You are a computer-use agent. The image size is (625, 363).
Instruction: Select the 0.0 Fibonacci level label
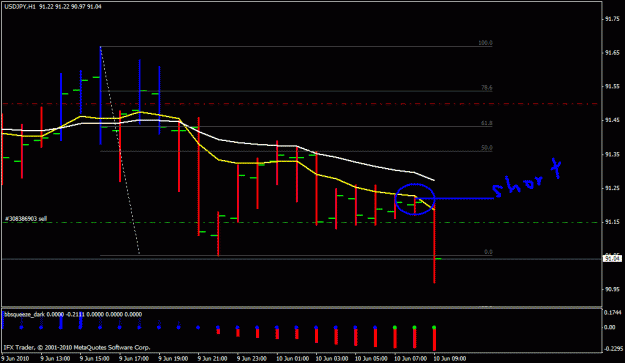click(488, 252)
